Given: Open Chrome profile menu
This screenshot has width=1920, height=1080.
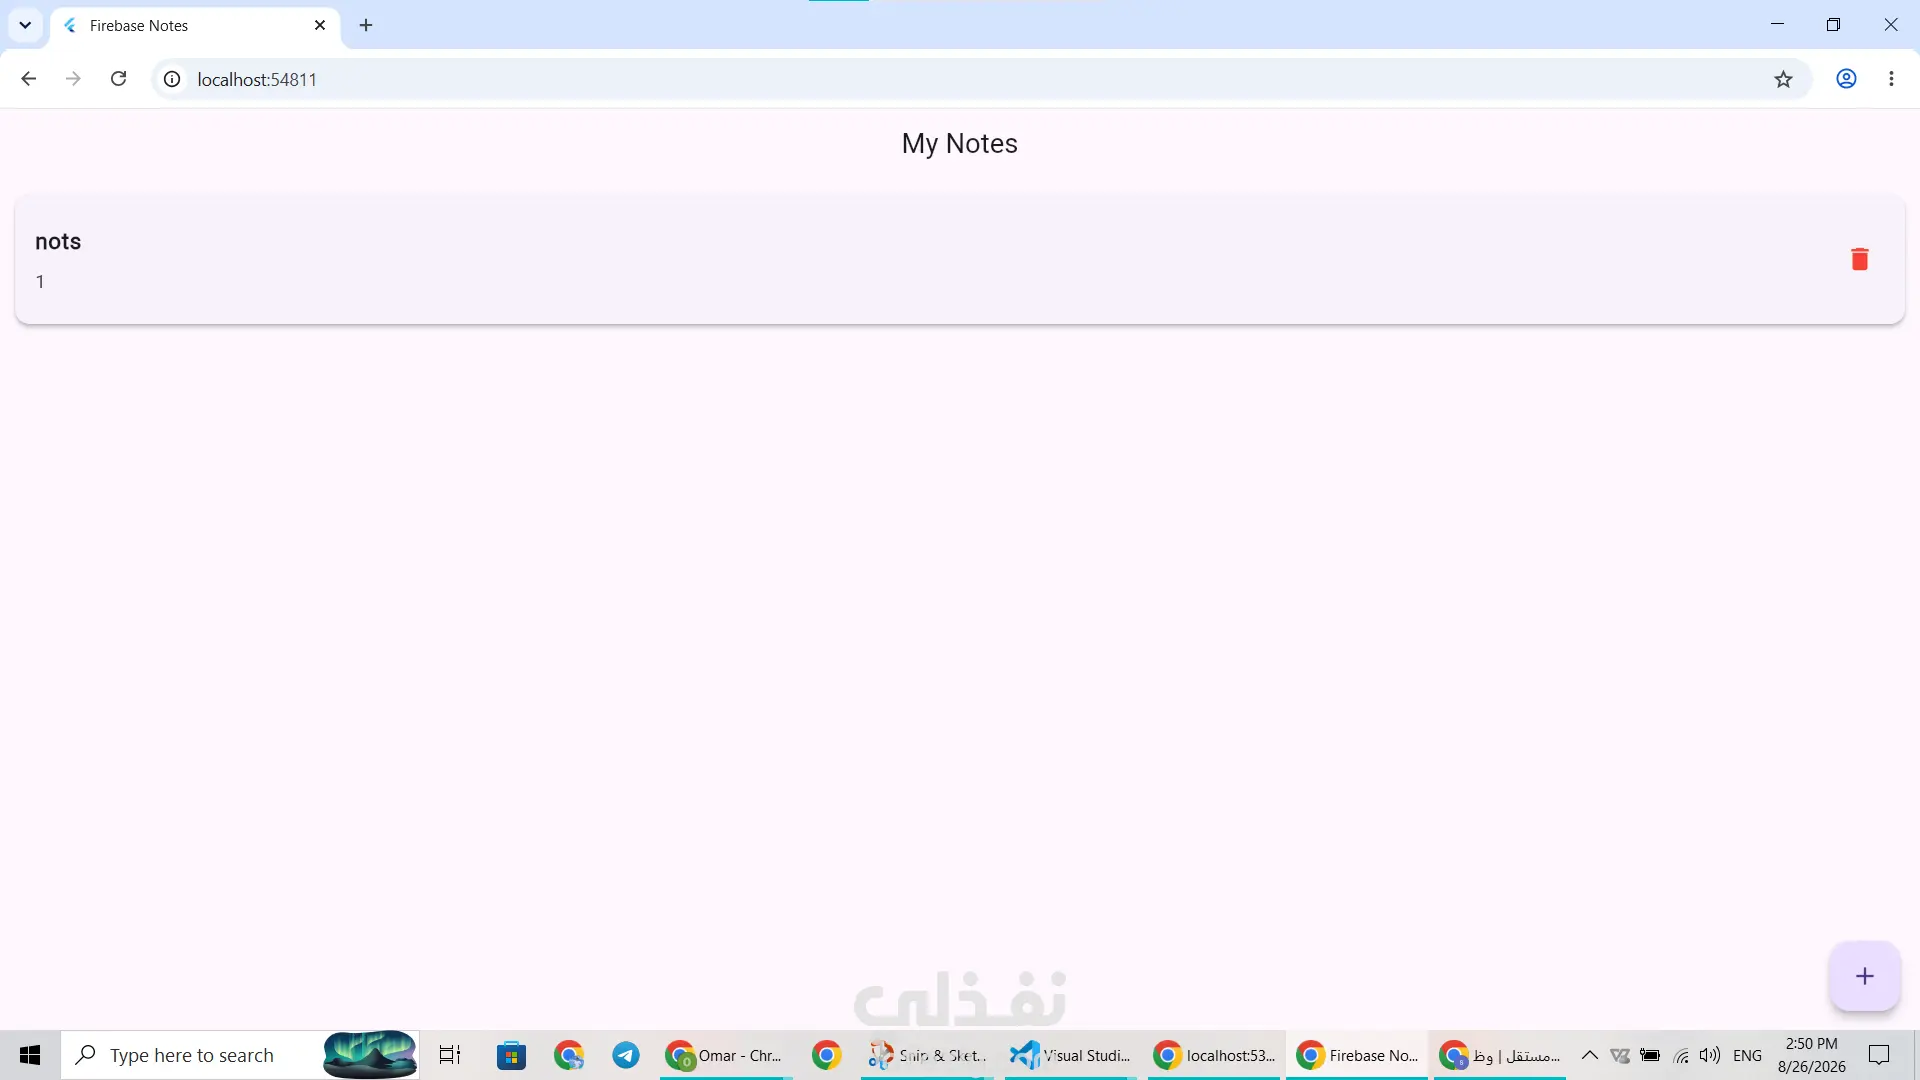Looking at the screenshot, I should [x=1846, y=79].
